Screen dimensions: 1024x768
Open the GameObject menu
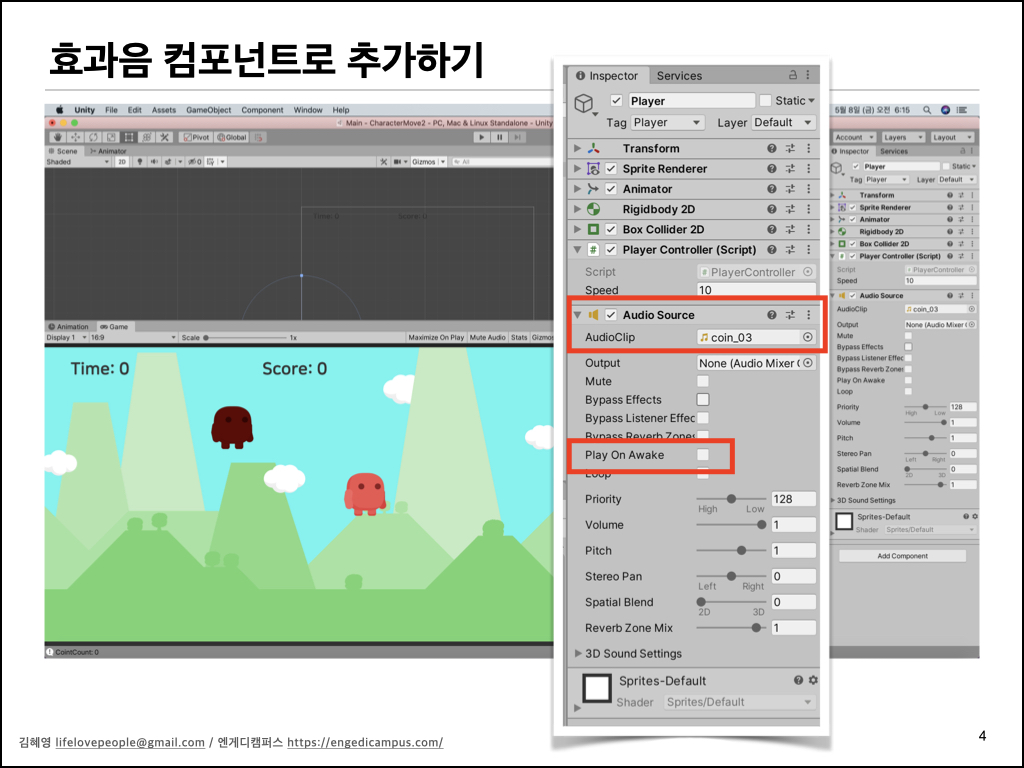208,110
